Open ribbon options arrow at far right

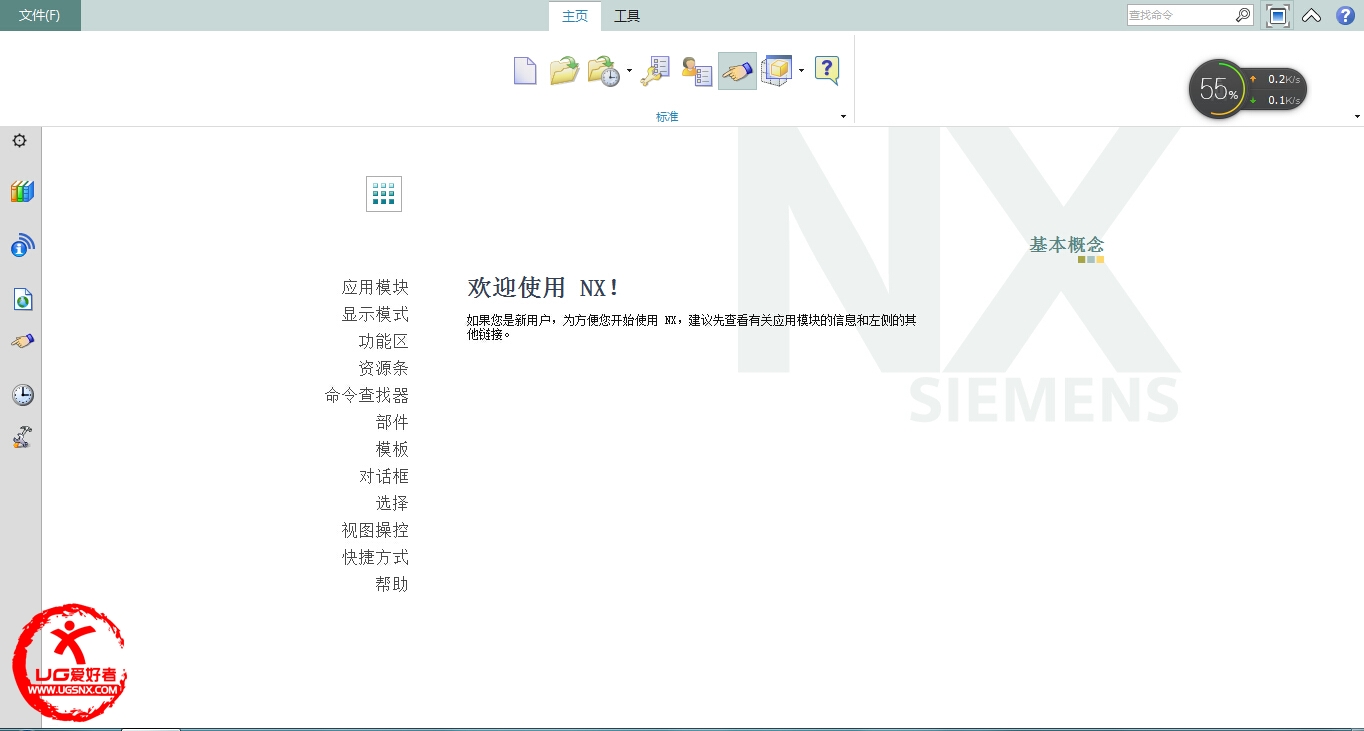coord(1357,117)
